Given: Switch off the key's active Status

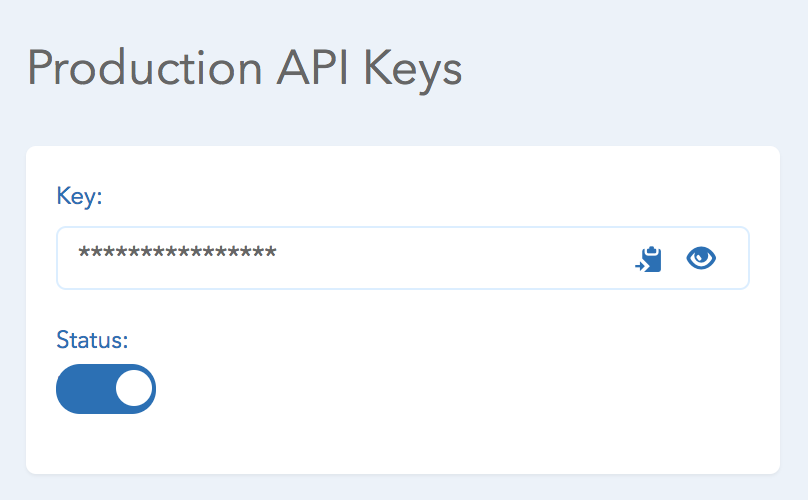Looking at the screenshot, I should tap(106, 389).
